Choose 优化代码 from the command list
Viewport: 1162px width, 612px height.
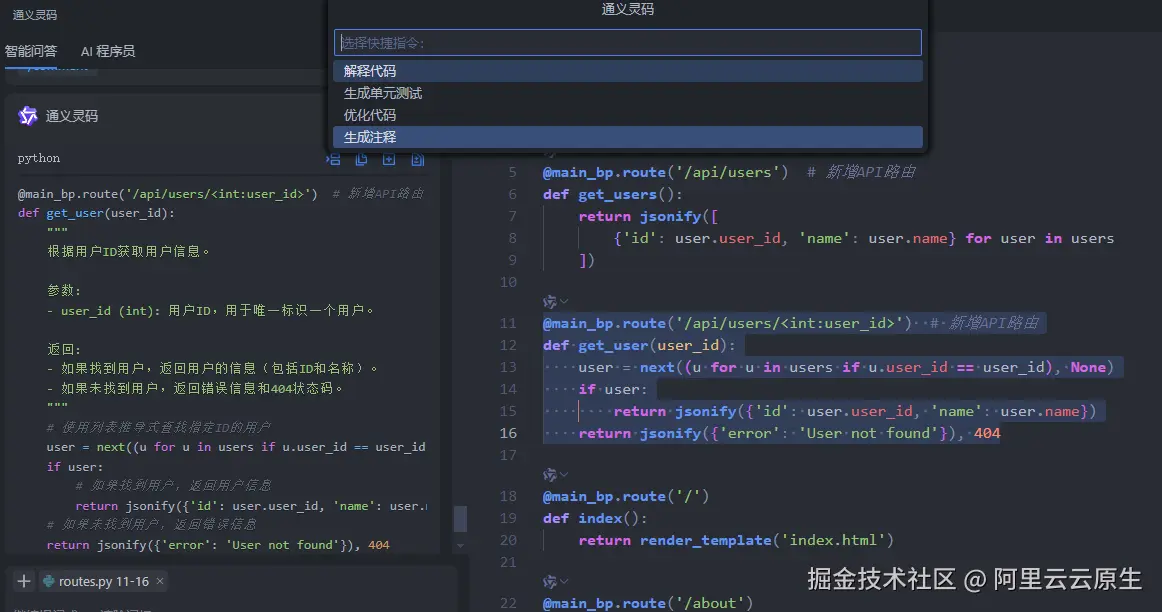(628, 116)
